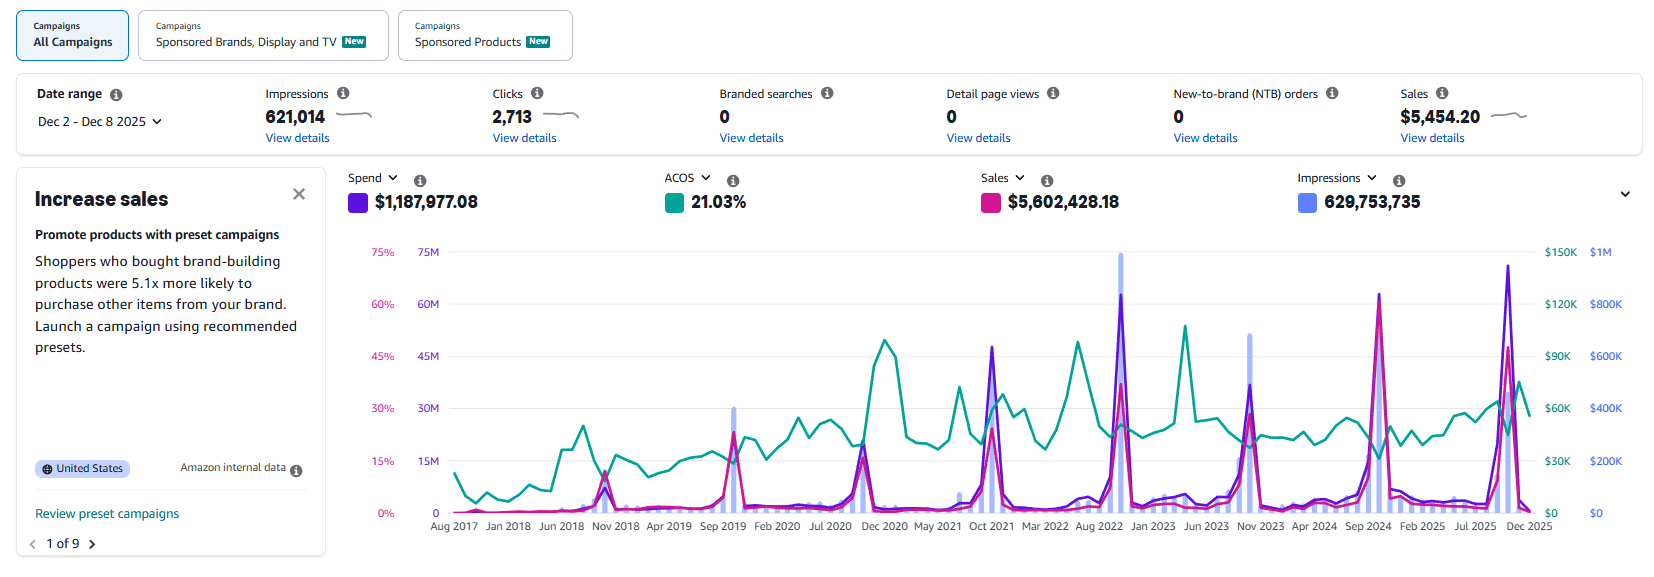
Task: Click the Impressions info icon in the summary bar
Action: coord(343,93)
